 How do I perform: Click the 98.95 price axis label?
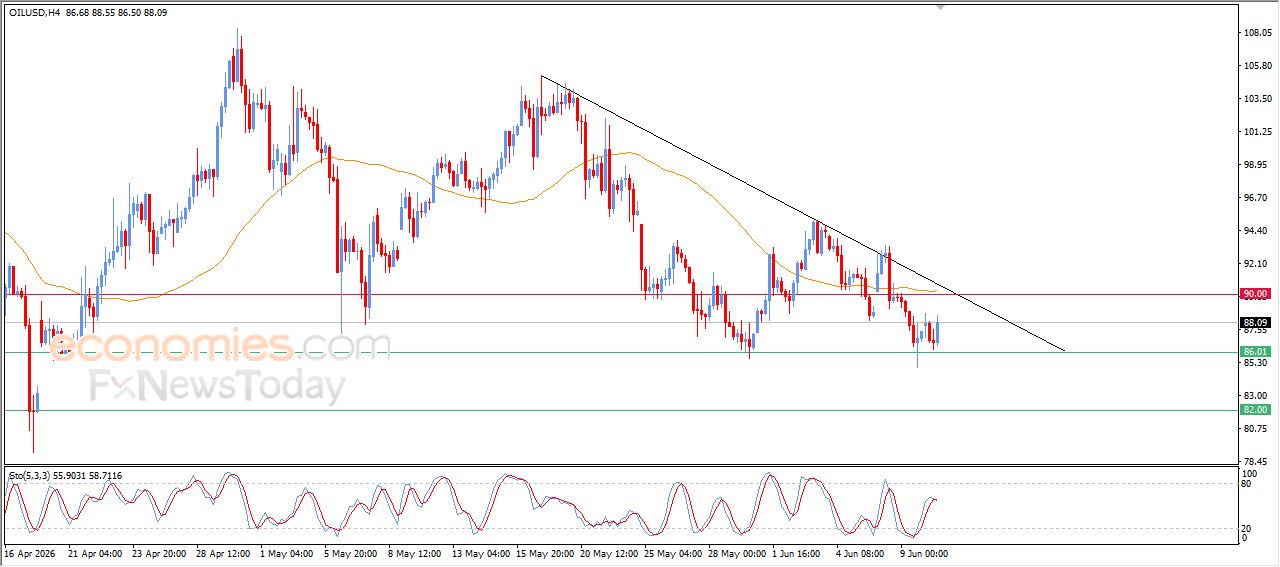1256,165
